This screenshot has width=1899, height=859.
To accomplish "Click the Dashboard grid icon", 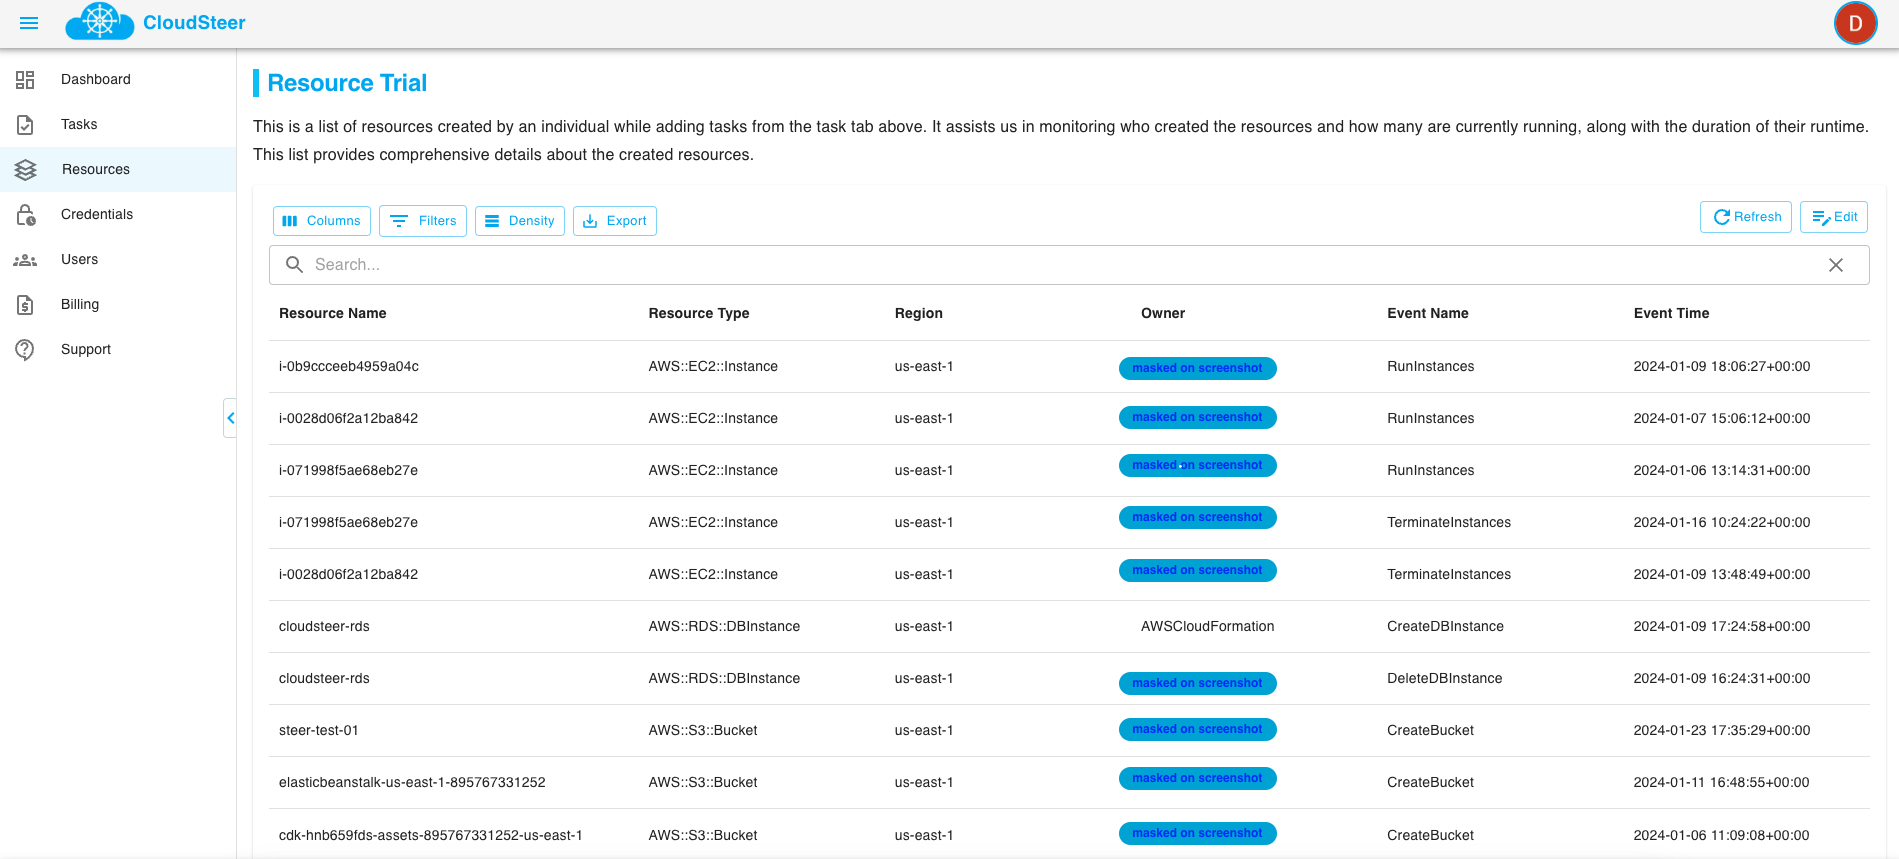I will coord(25,80).
